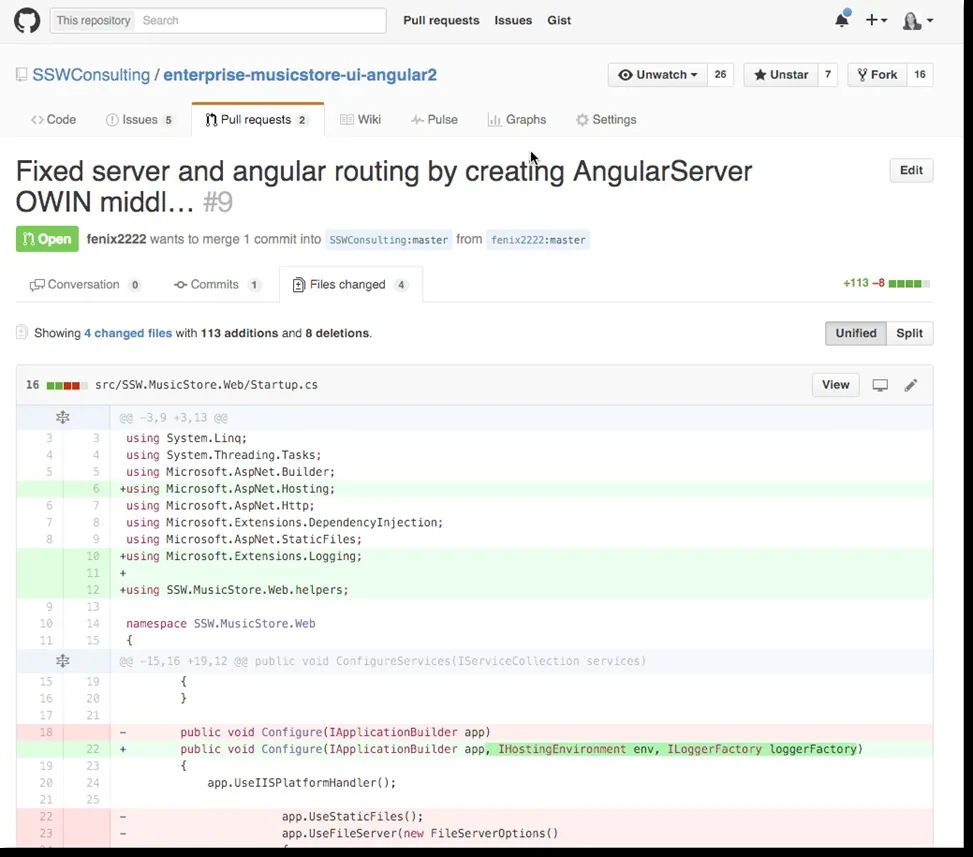Switch to the Code tab
The height and width of the screenshot is (857, 973).
pos(53,120)
